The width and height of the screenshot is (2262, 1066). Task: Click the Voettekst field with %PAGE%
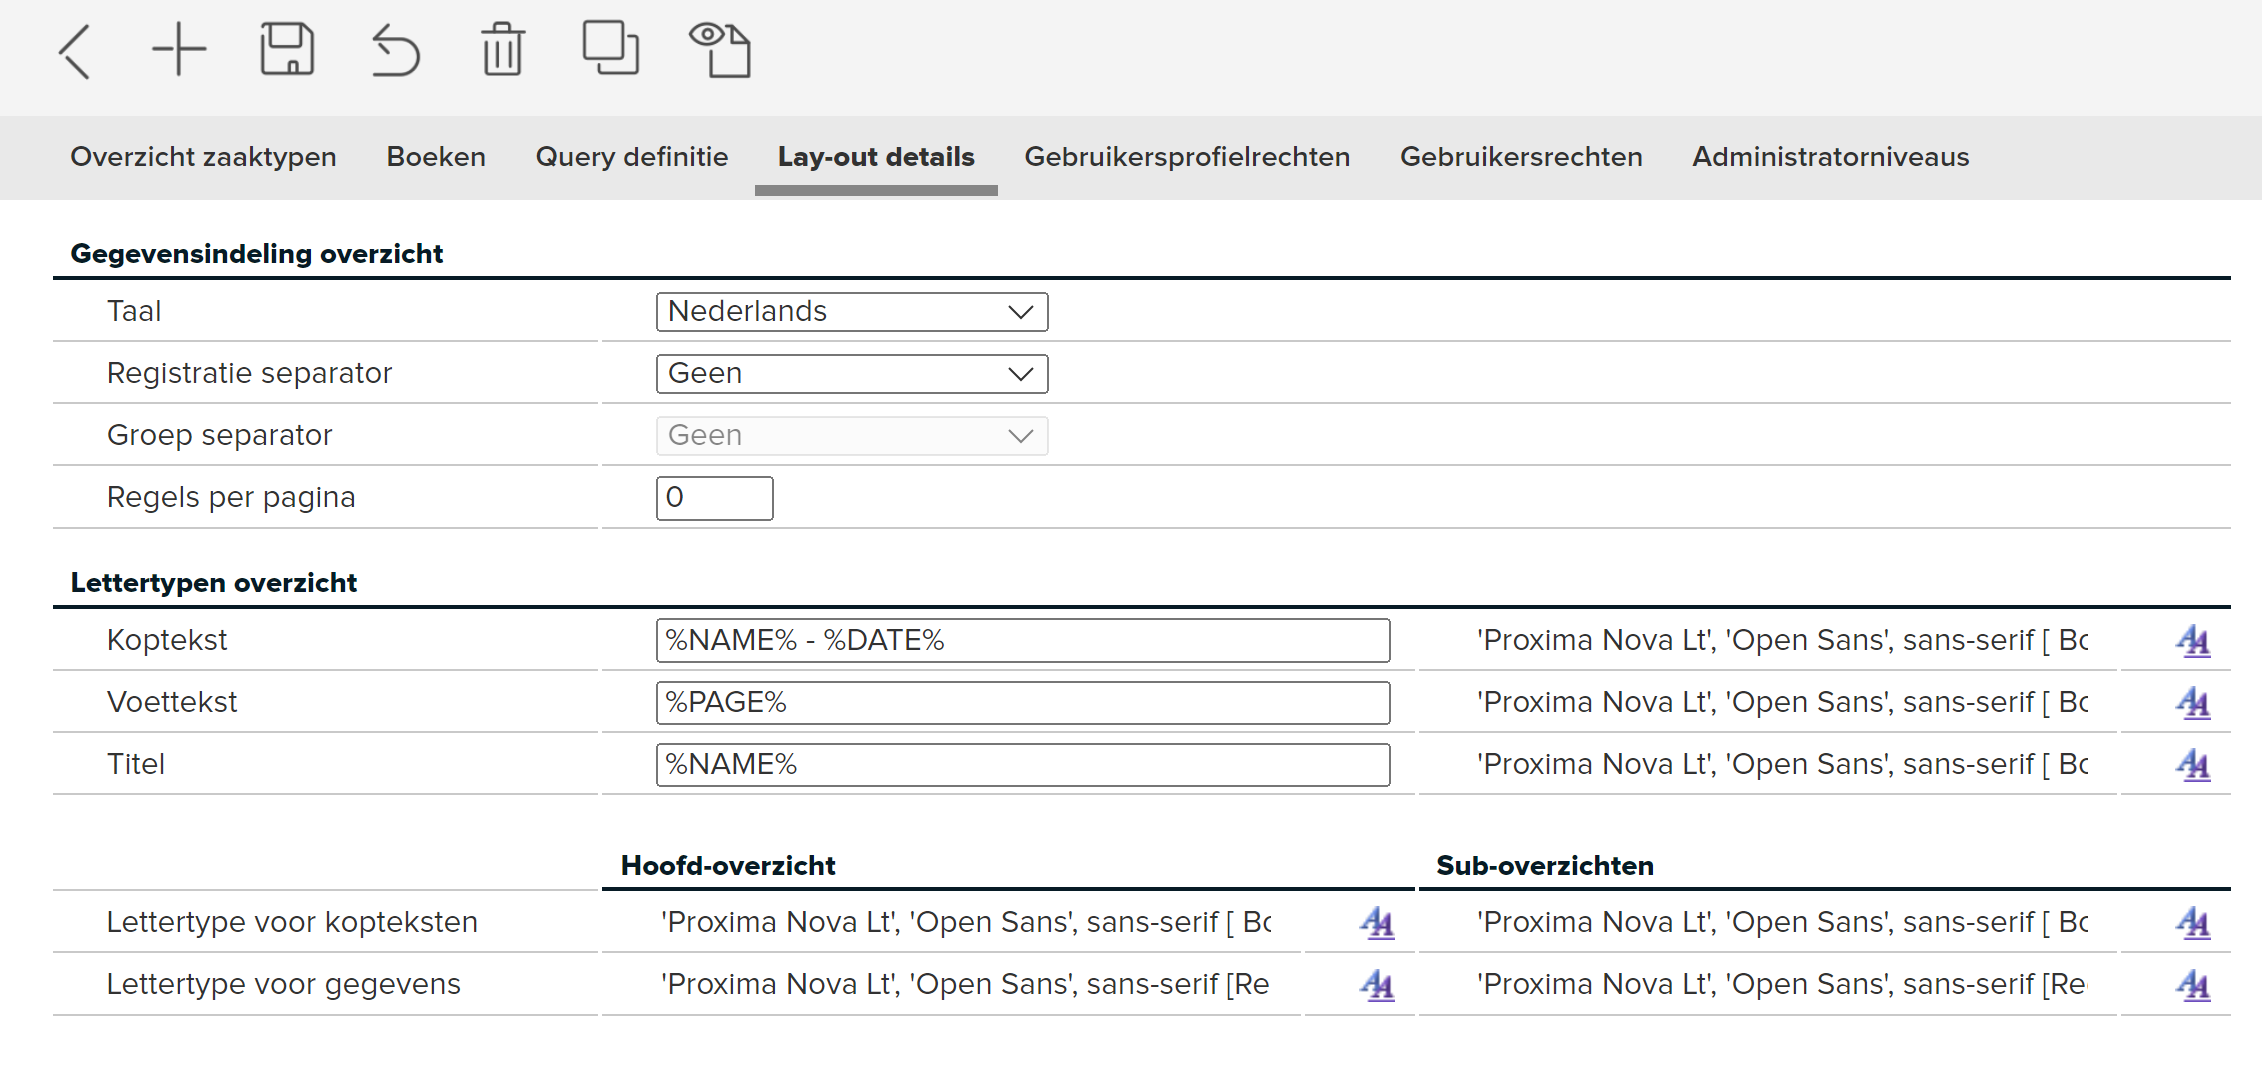click(1023, 703)
